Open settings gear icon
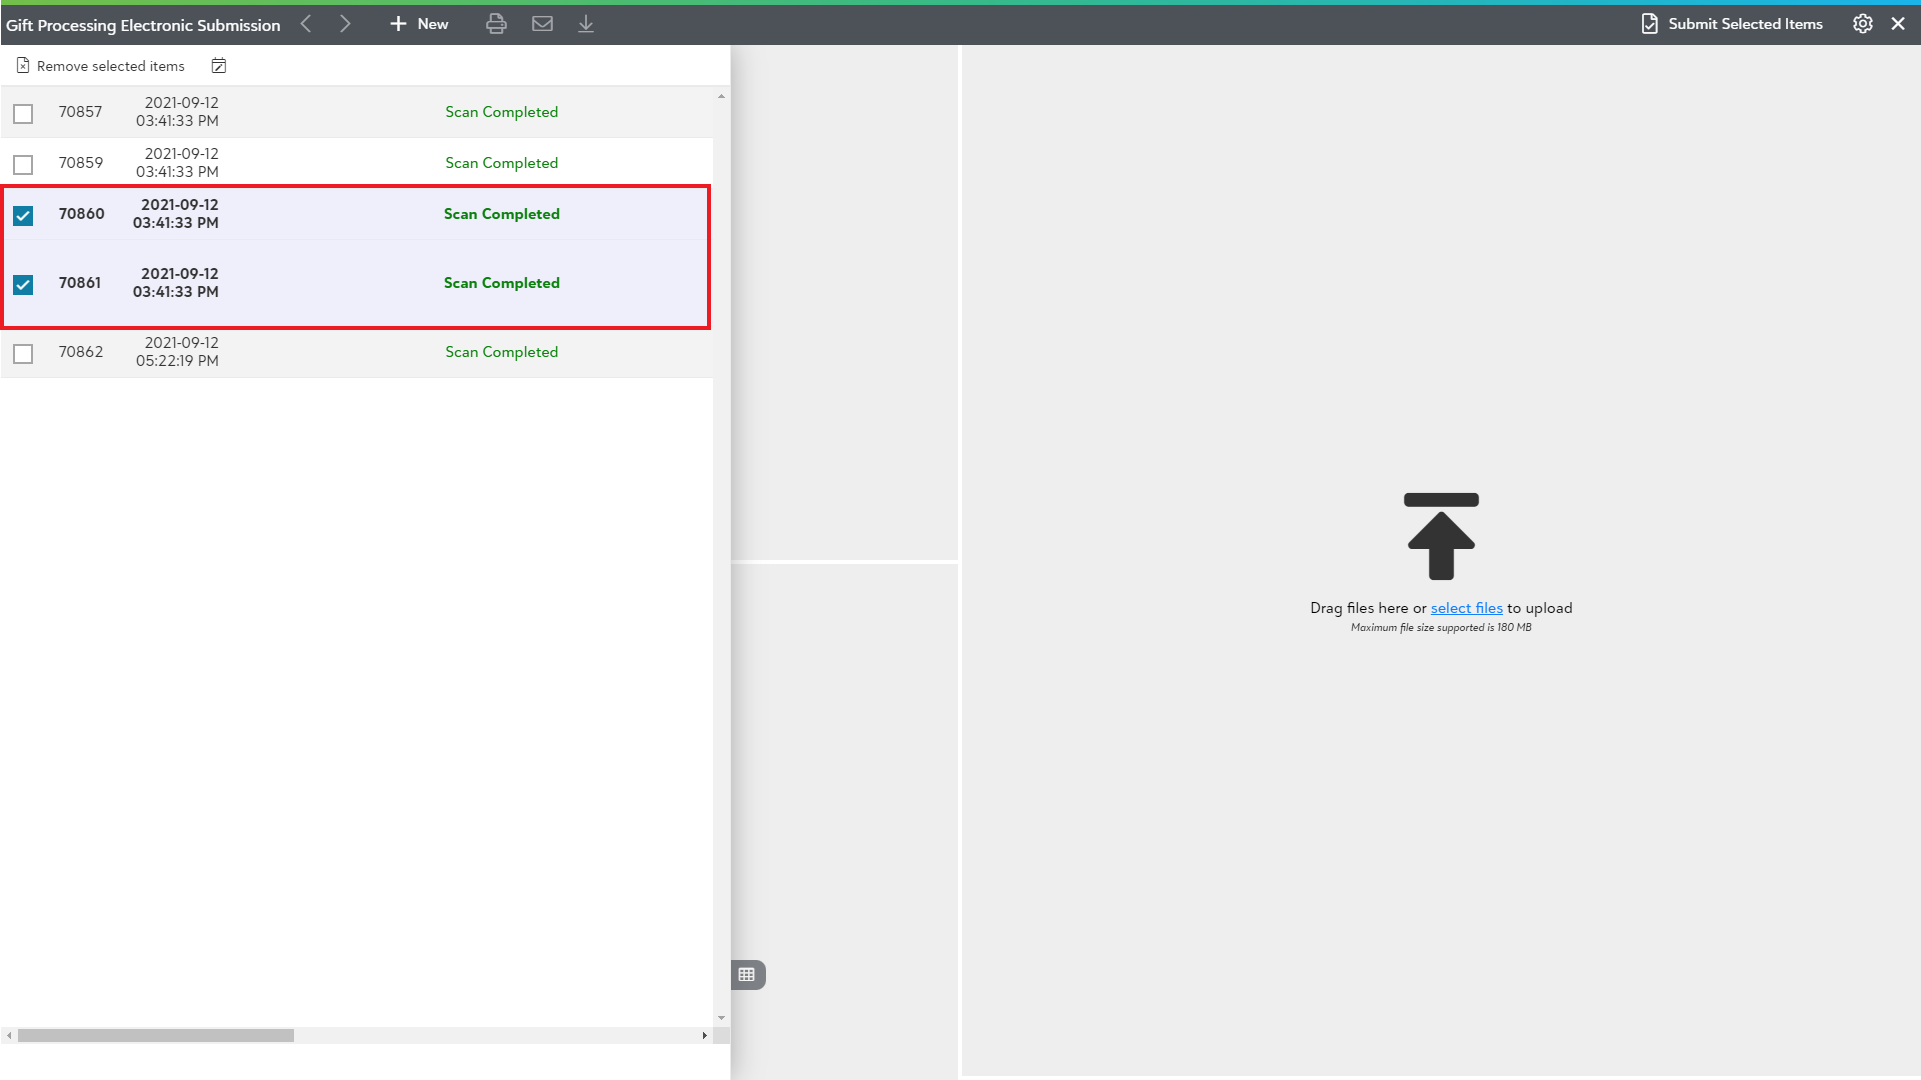This screenshot has width=1921, height=1080. 1862,24
